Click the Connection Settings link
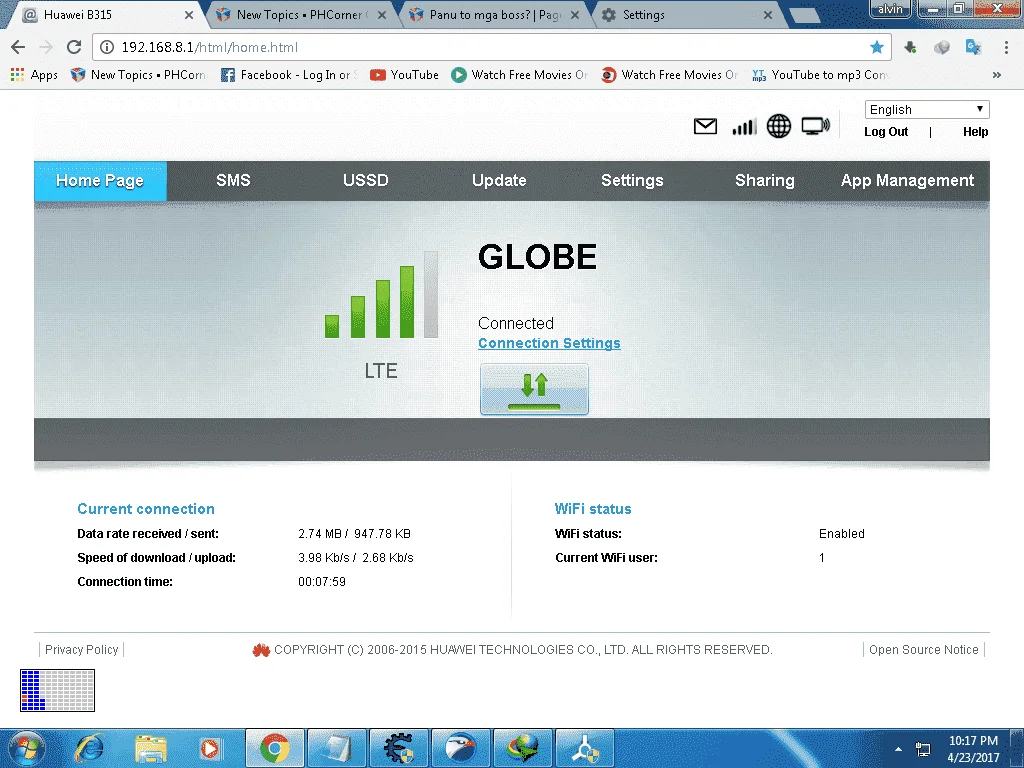Image resolution: width=1024 pixels, height=768 pixels. tap(549, 343)
